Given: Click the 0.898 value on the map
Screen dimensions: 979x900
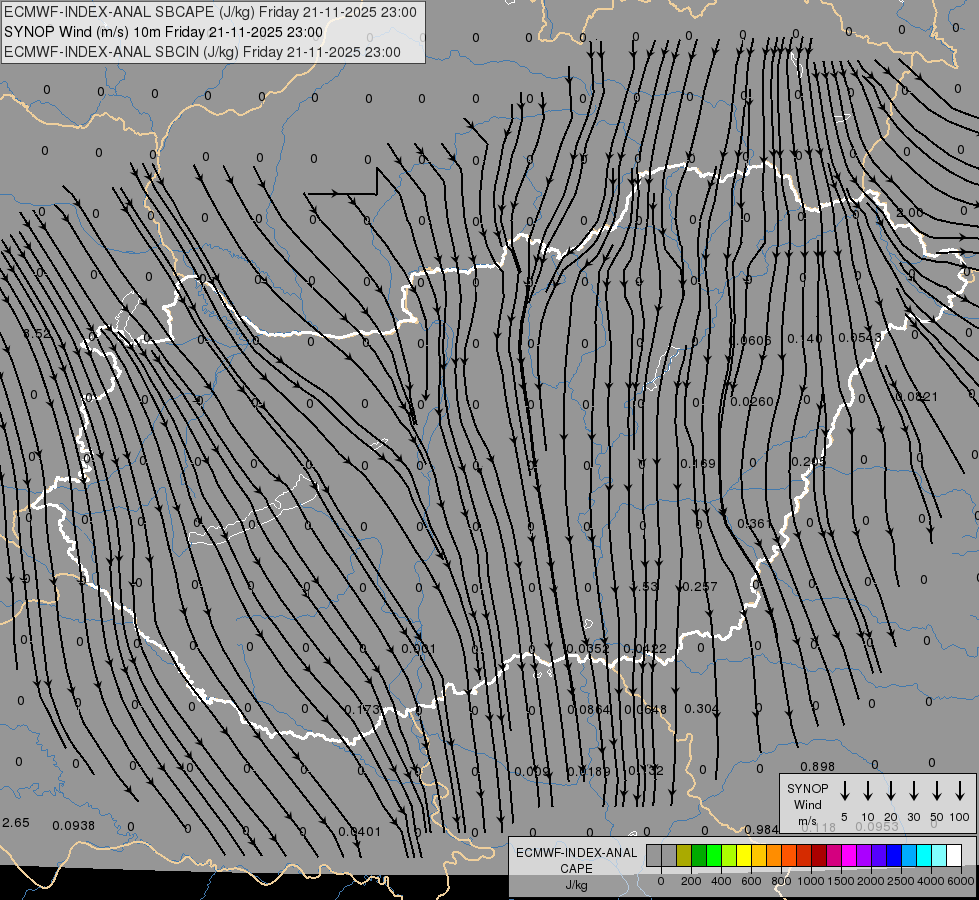Looking at the screenshot, I should click(818, 766).
